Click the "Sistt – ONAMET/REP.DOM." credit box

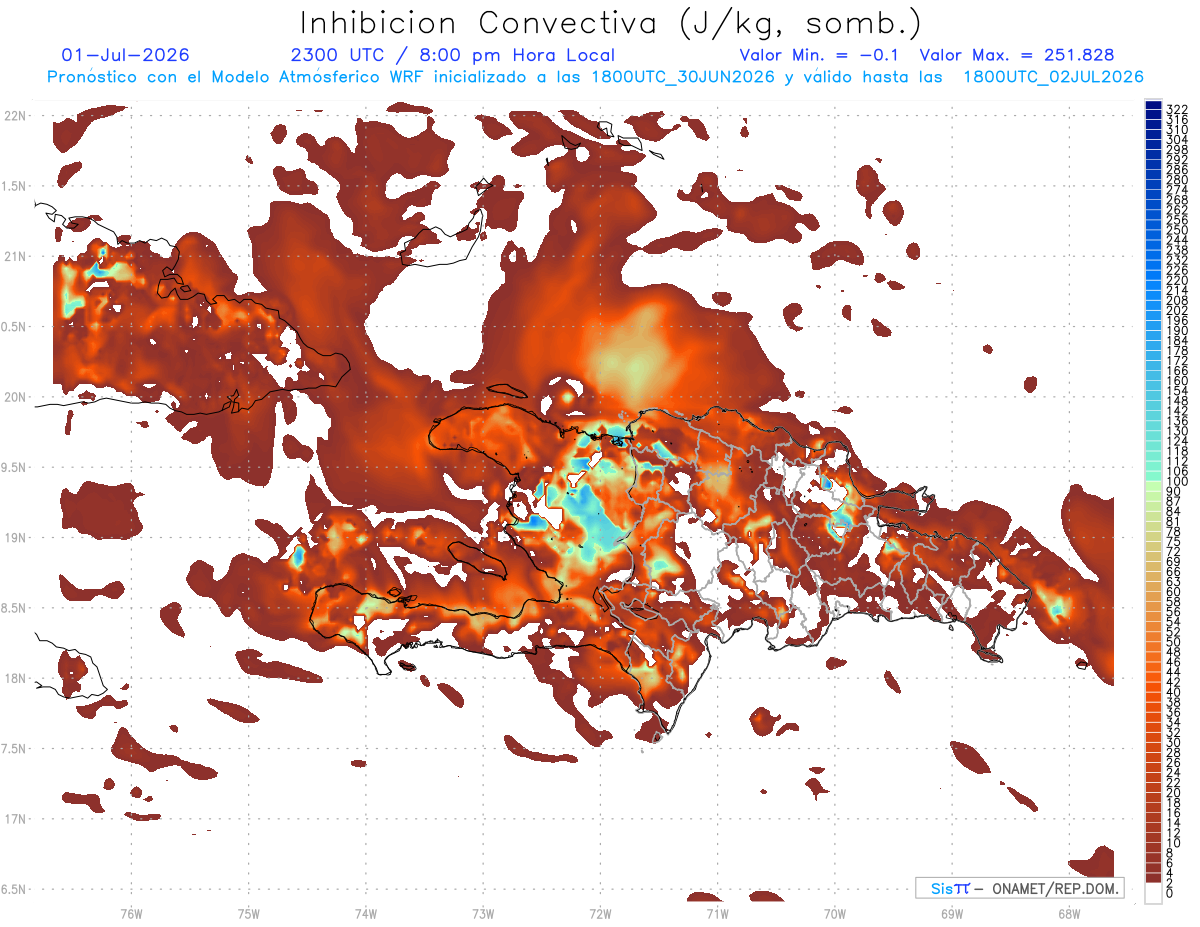(x=1020, y=888)
